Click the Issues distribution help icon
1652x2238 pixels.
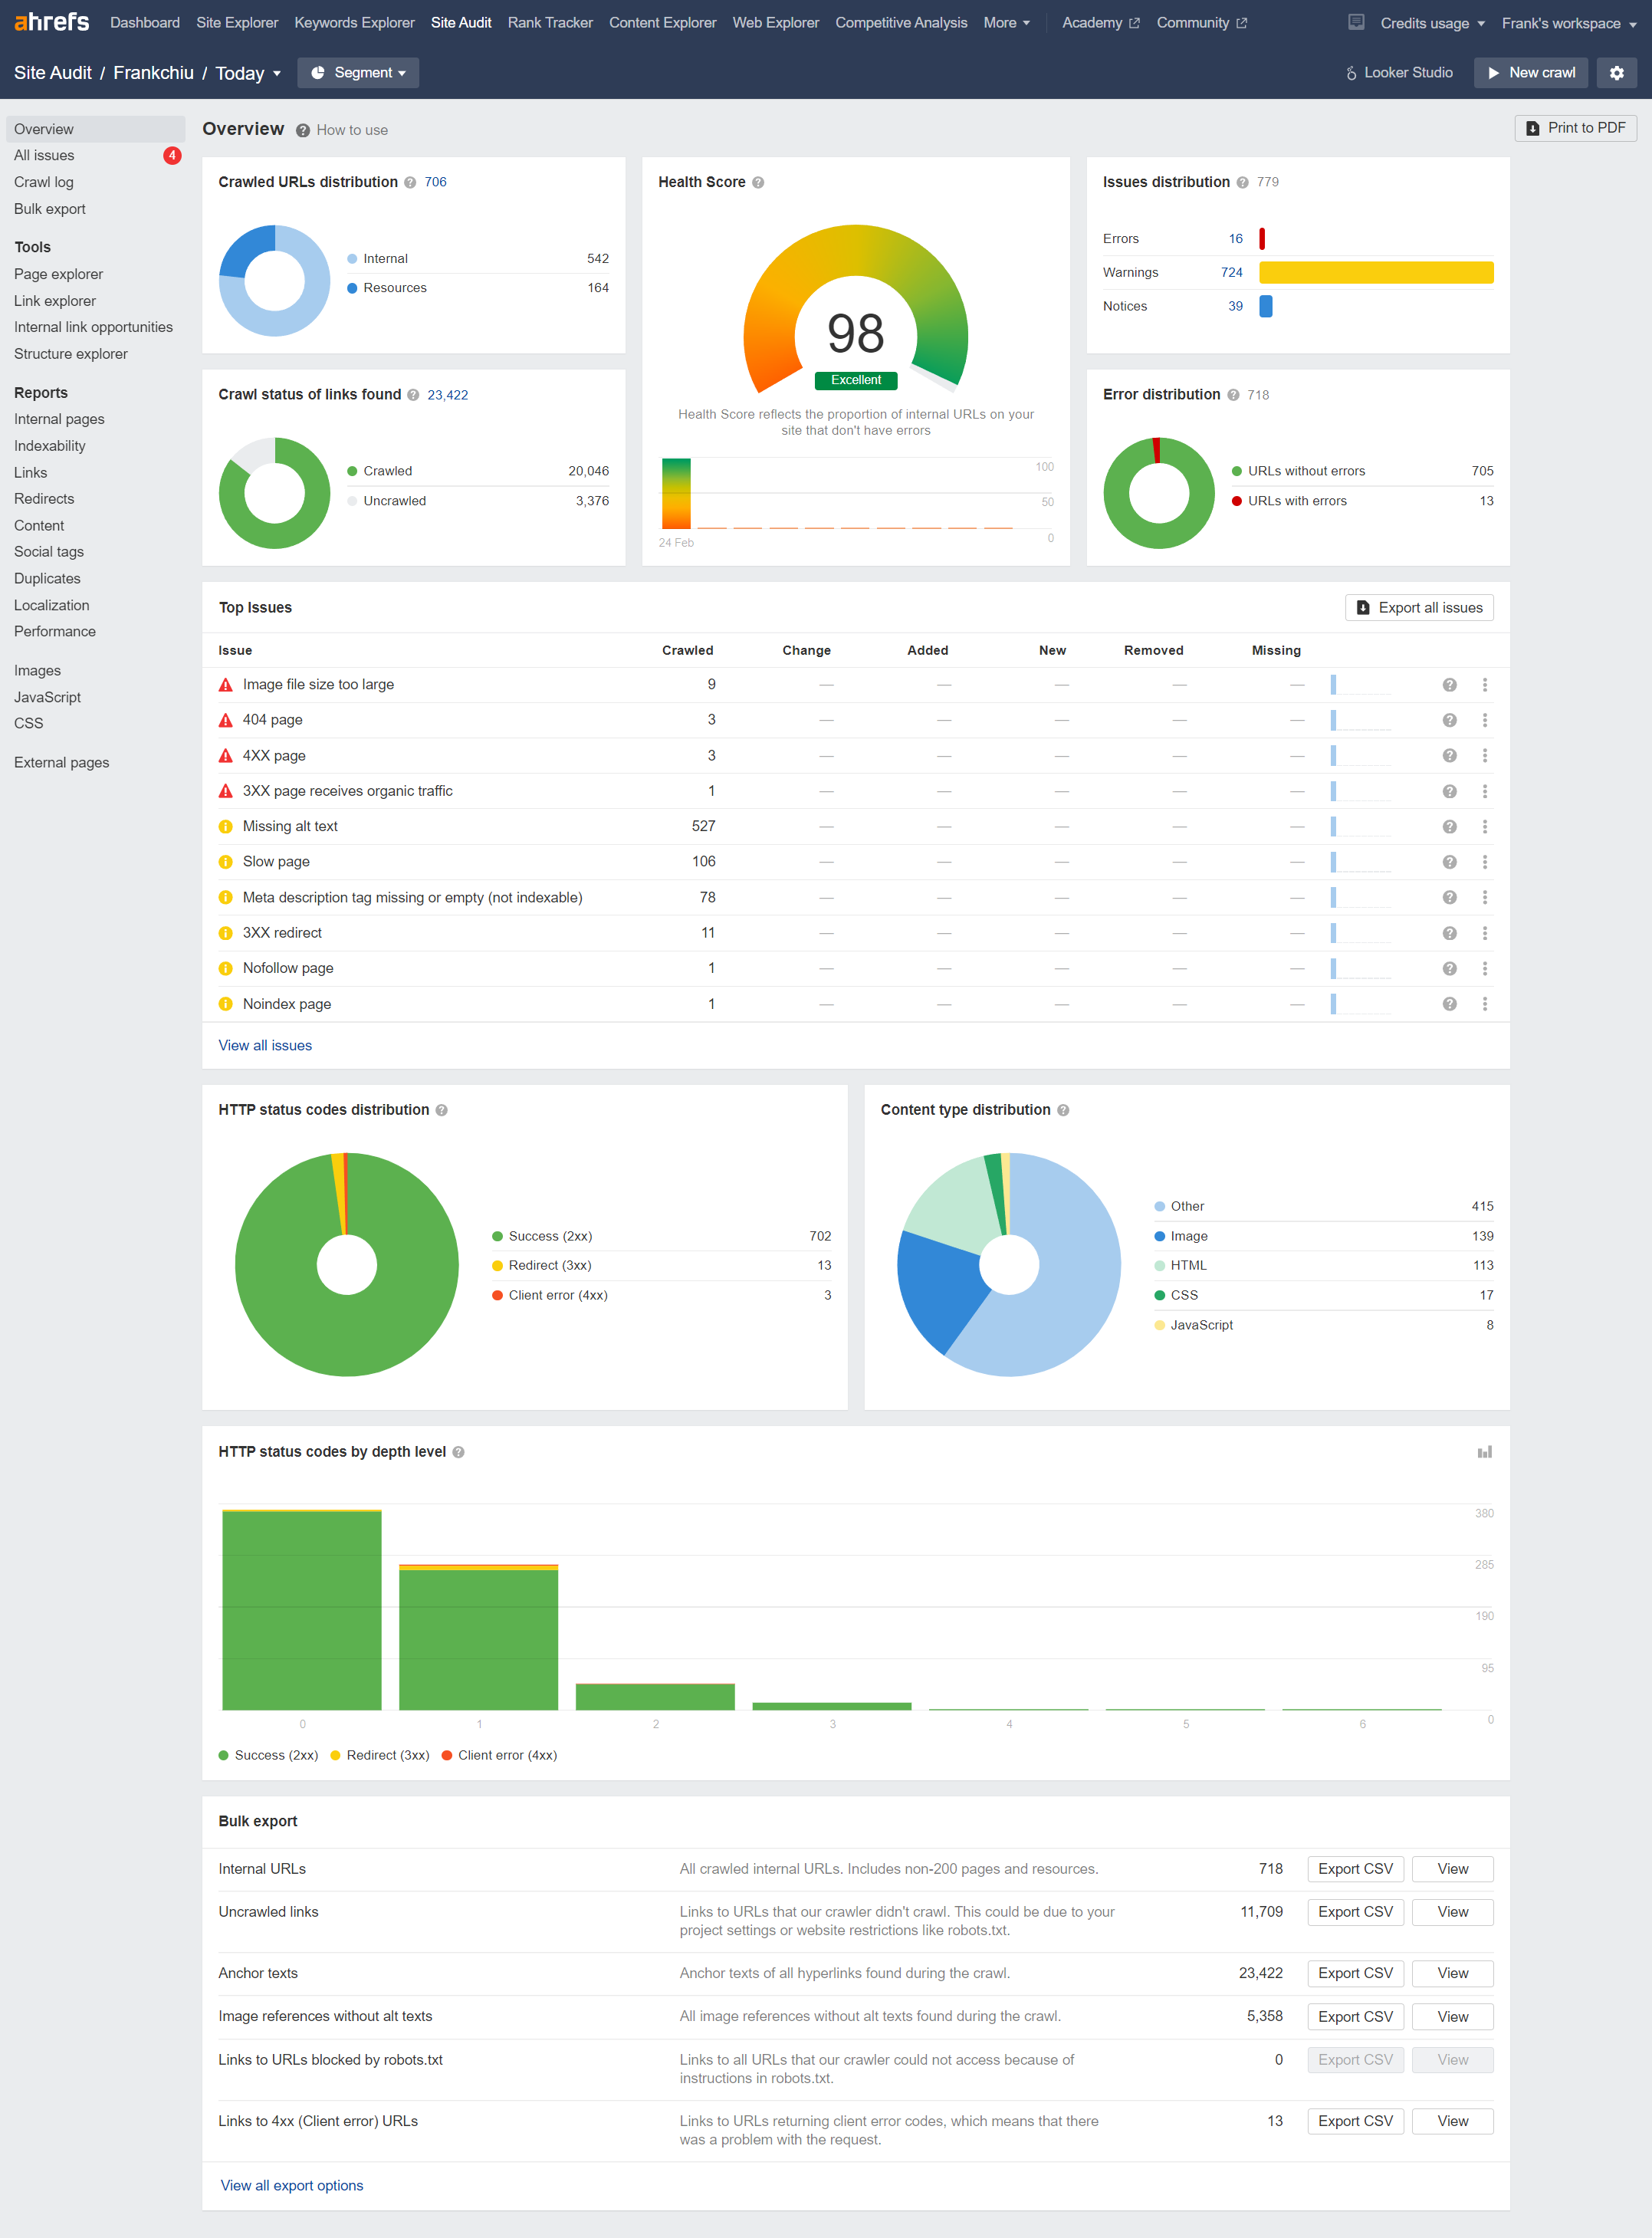[x=1242, y=183]
